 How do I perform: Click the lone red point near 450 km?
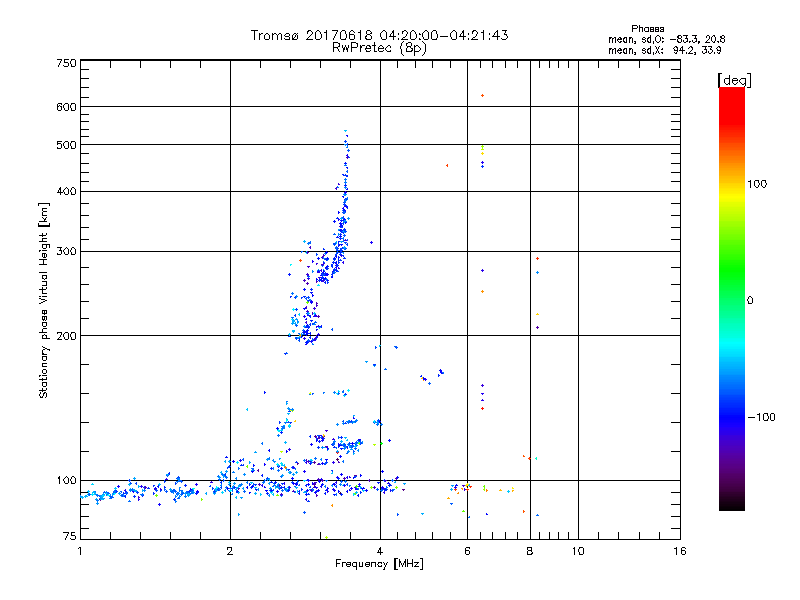pyautogui.click(x=447, y=166)
